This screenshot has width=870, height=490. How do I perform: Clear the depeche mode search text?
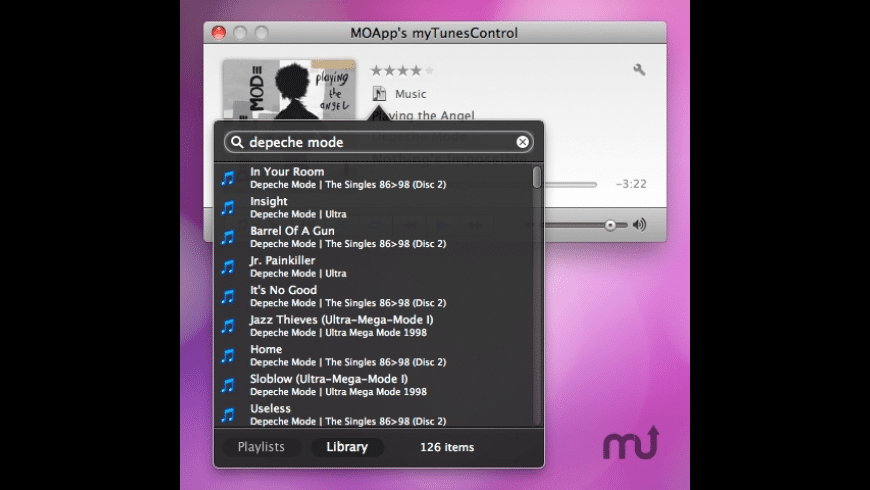[522, 142]
